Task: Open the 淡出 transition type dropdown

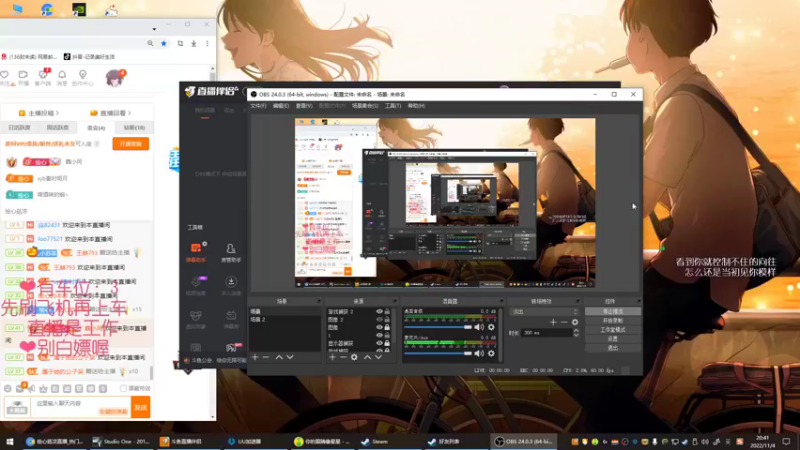Action: (544, 312)
